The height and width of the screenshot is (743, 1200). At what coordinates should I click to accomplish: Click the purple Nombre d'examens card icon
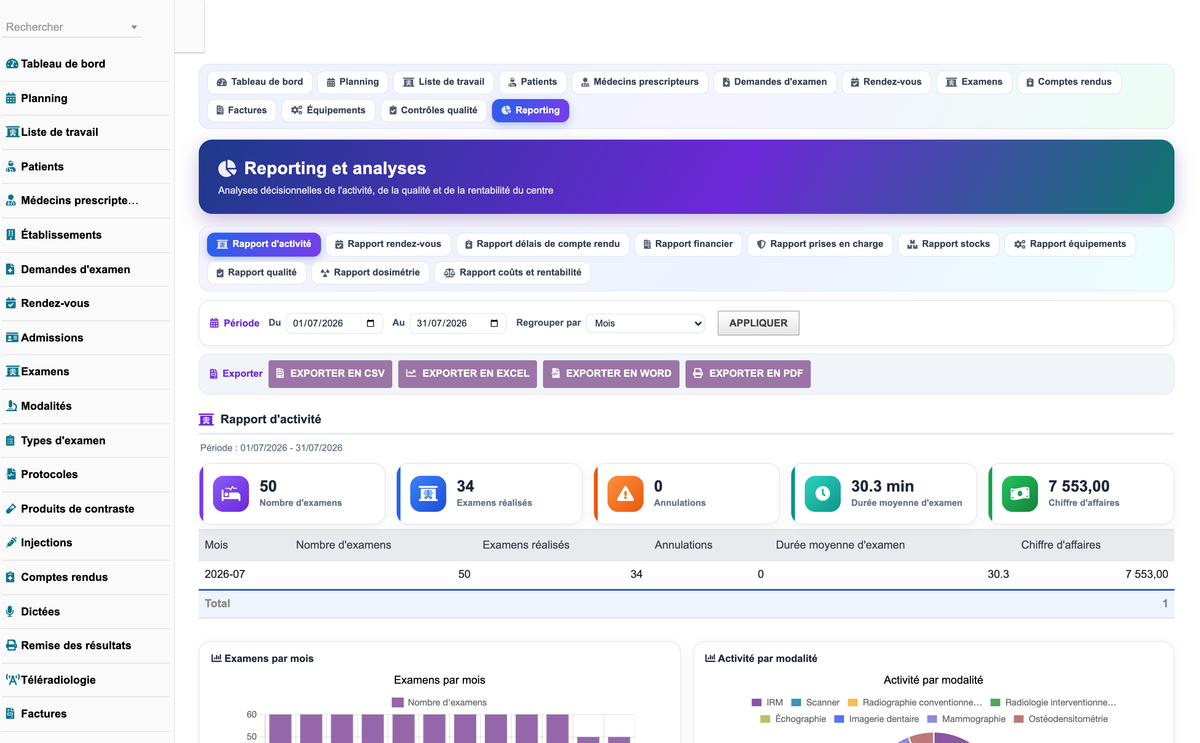tap(231, 493)
